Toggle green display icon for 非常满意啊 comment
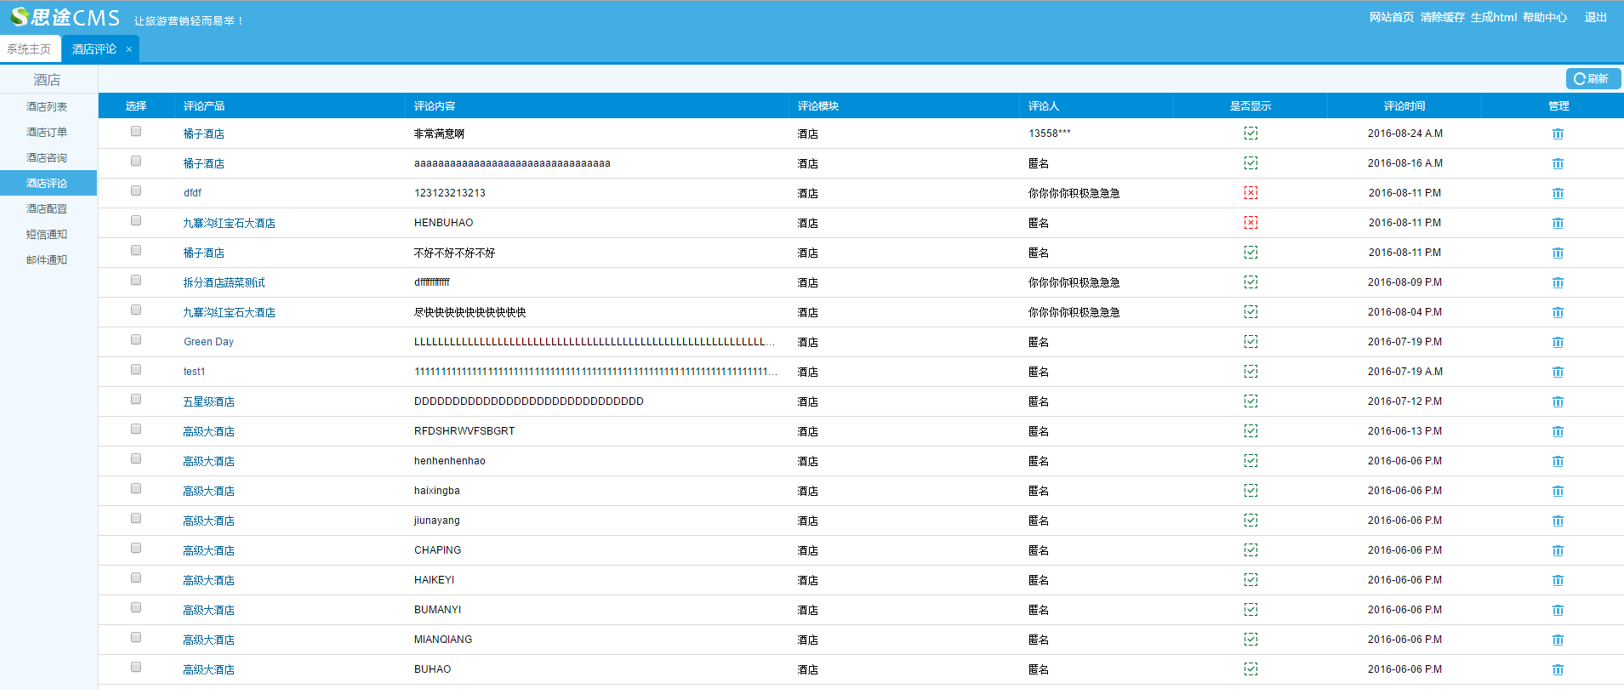The width and height of the screenshot is (1624, 690). pos(1250,133)
